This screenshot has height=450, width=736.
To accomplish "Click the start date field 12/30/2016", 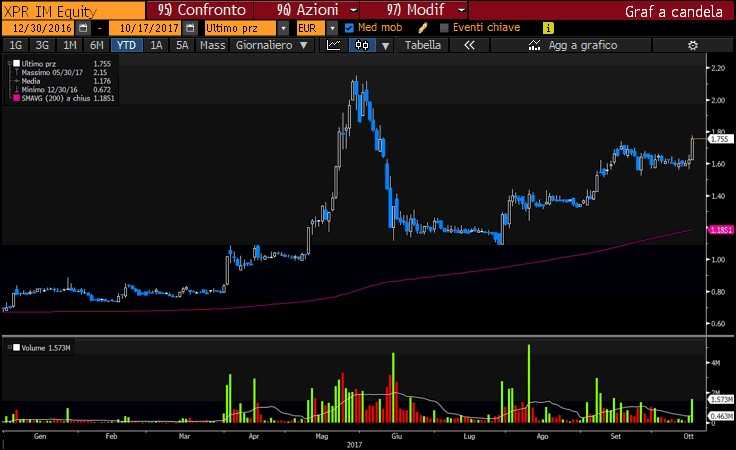I will [39, 28].
